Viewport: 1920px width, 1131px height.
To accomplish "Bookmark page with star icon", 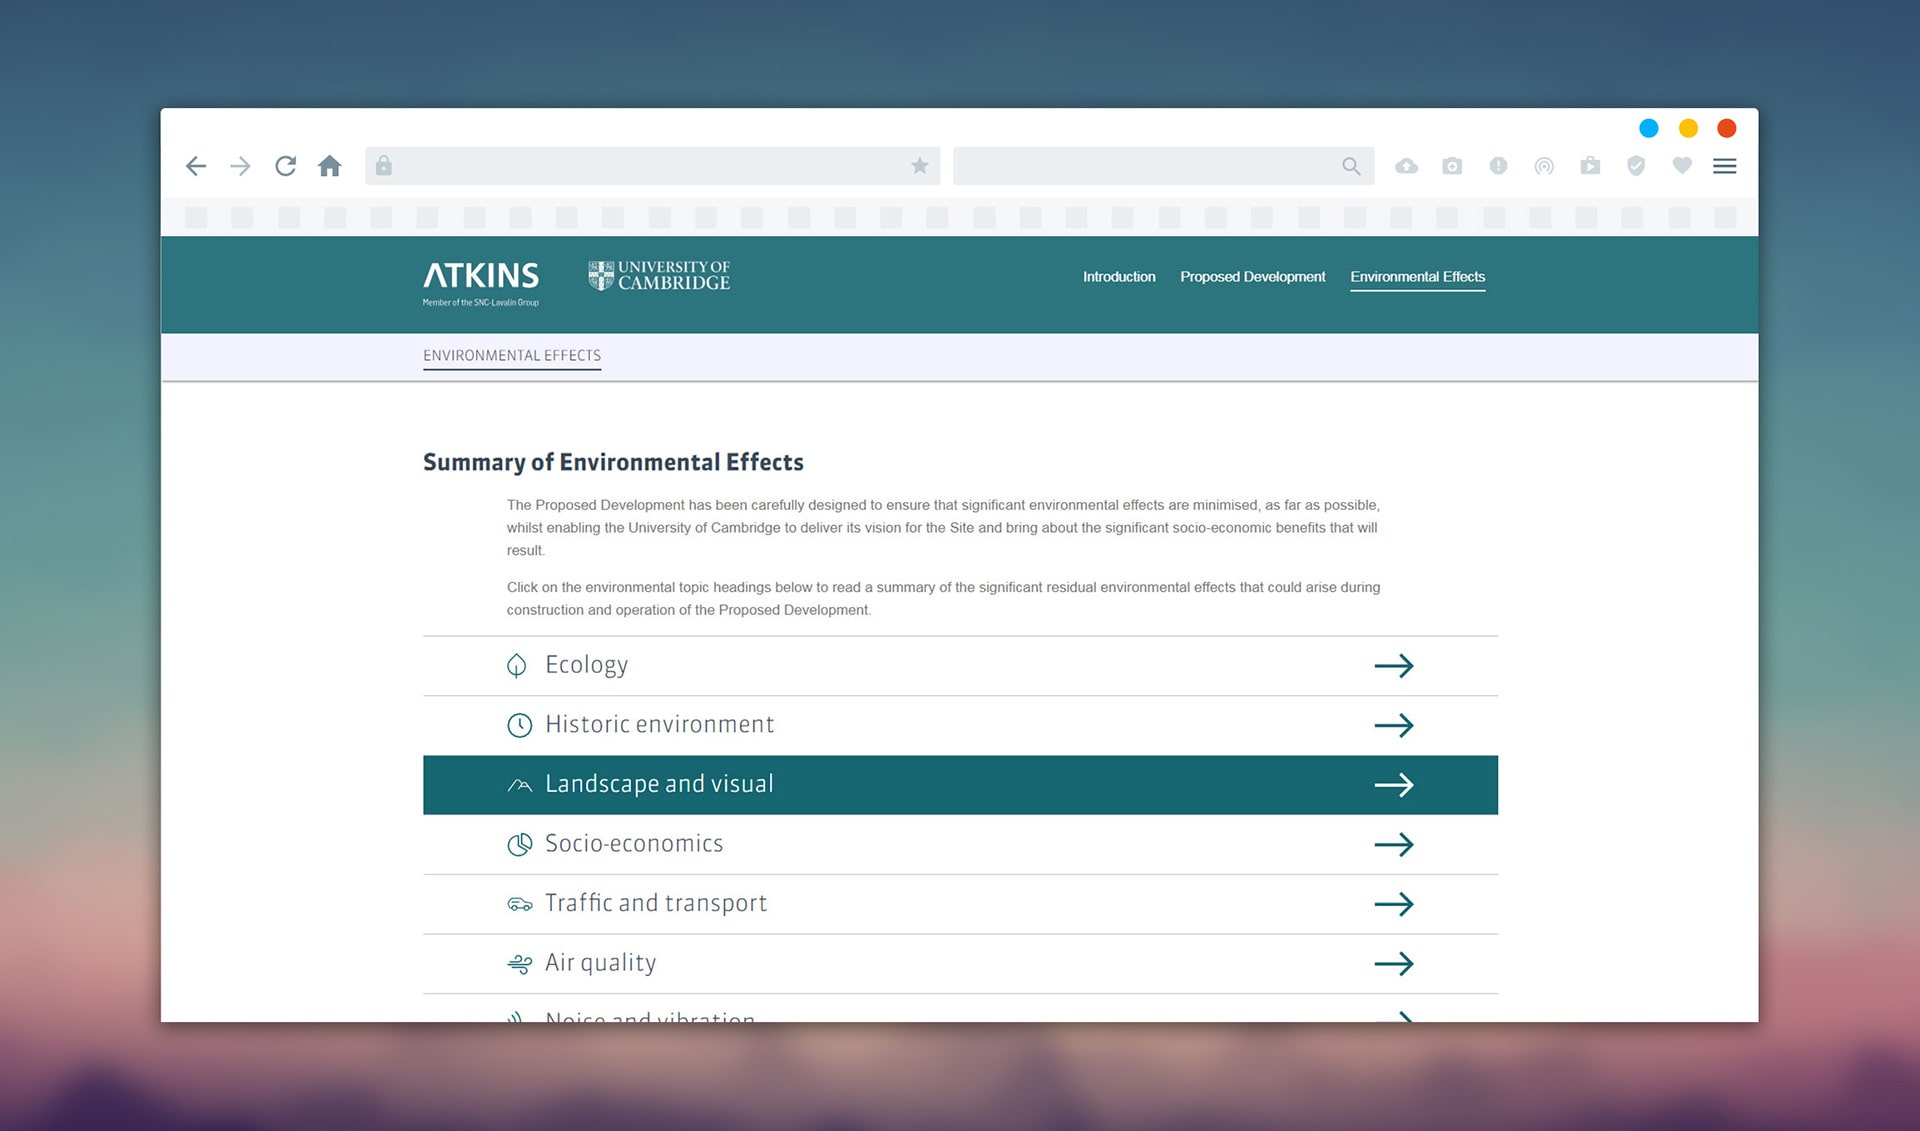I will coord(920,166).
